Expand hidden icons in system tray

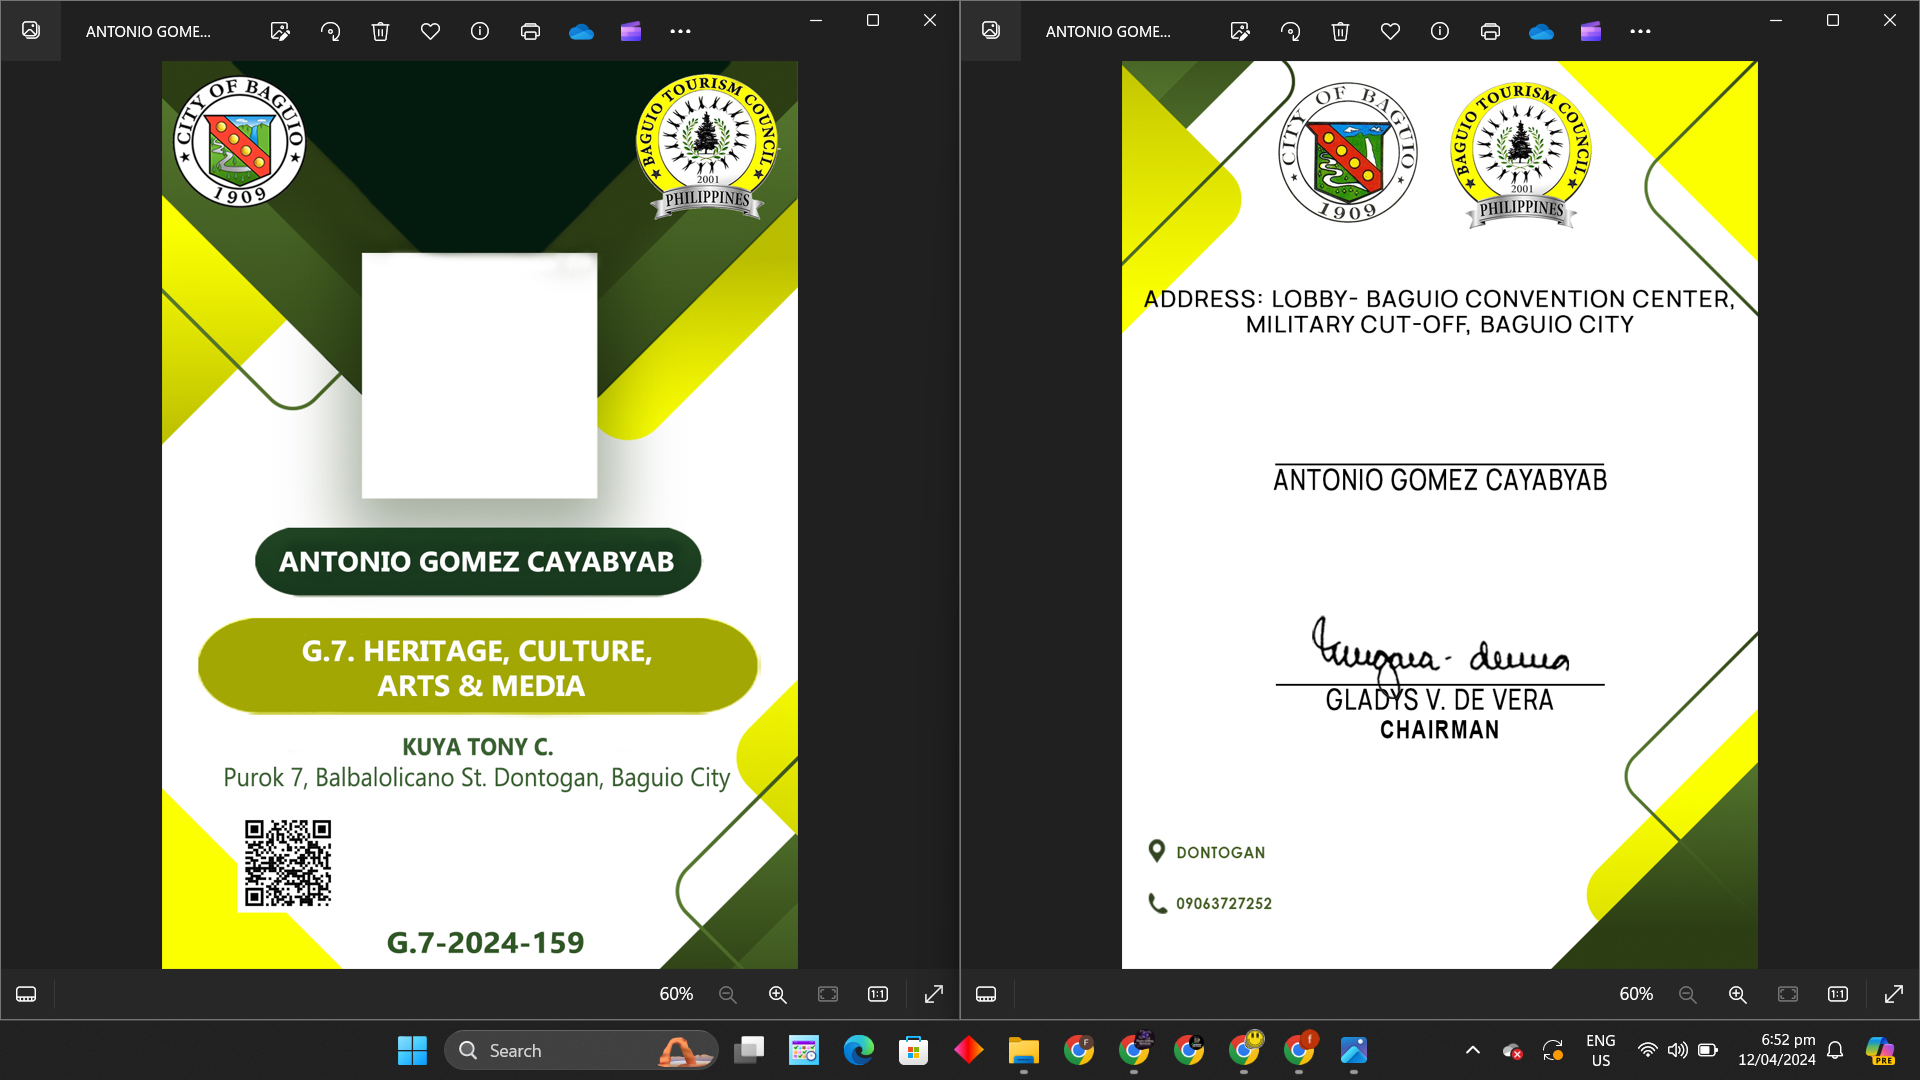pyautogui.click(x=1473, y=1050)
